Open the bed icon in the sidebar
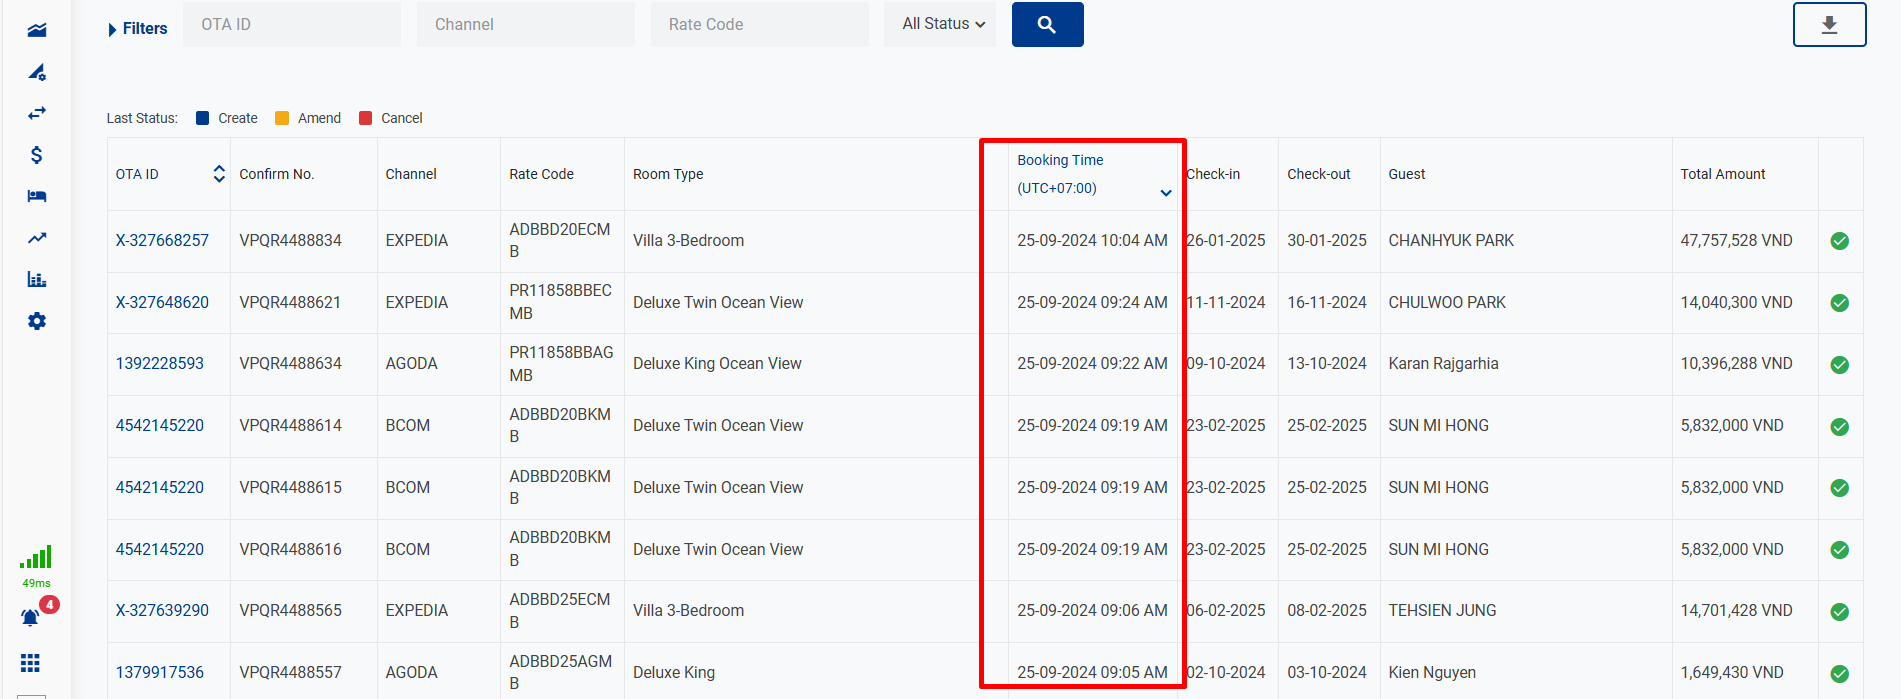 click(x=37, y=196)
